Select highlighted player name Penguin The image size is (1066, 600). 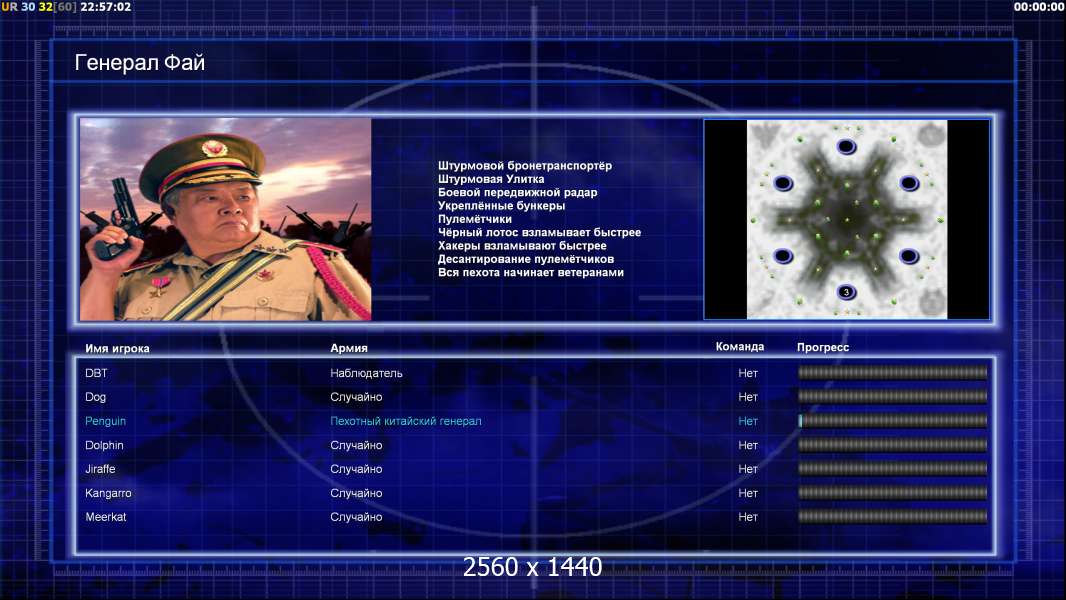105,421
